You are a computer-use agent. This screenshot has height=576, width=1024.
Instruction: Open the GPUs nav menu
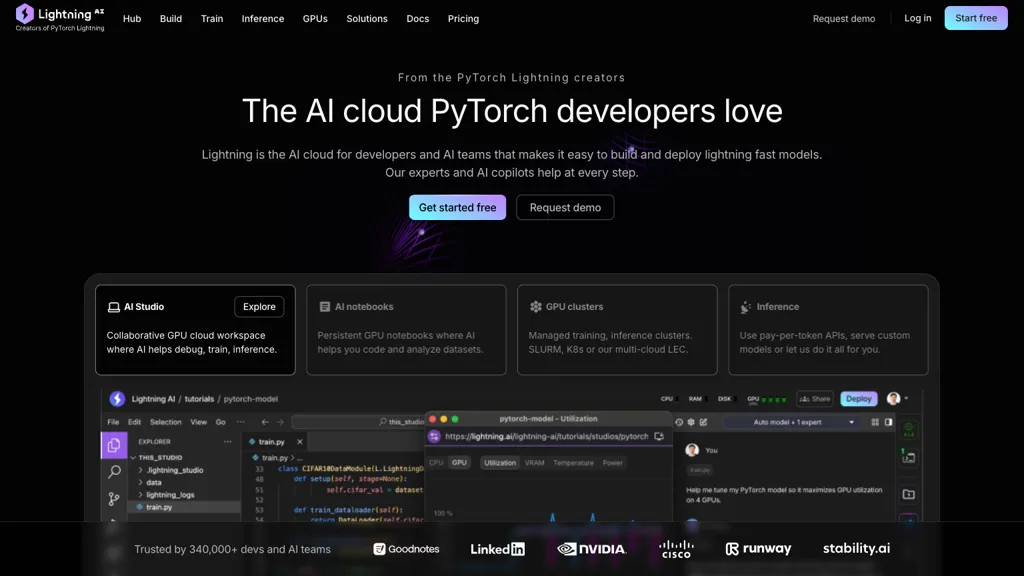tap(315, 19)
